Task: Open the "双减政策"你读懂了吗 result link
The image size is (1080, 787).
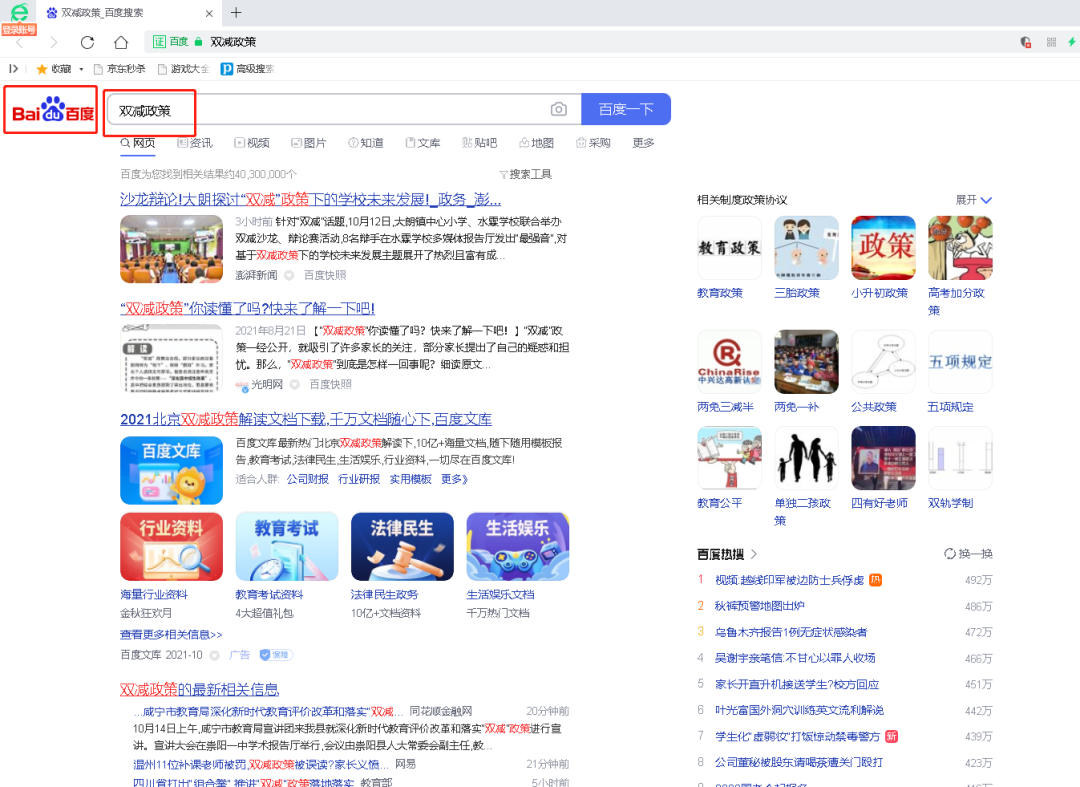Action: point(247,308)
